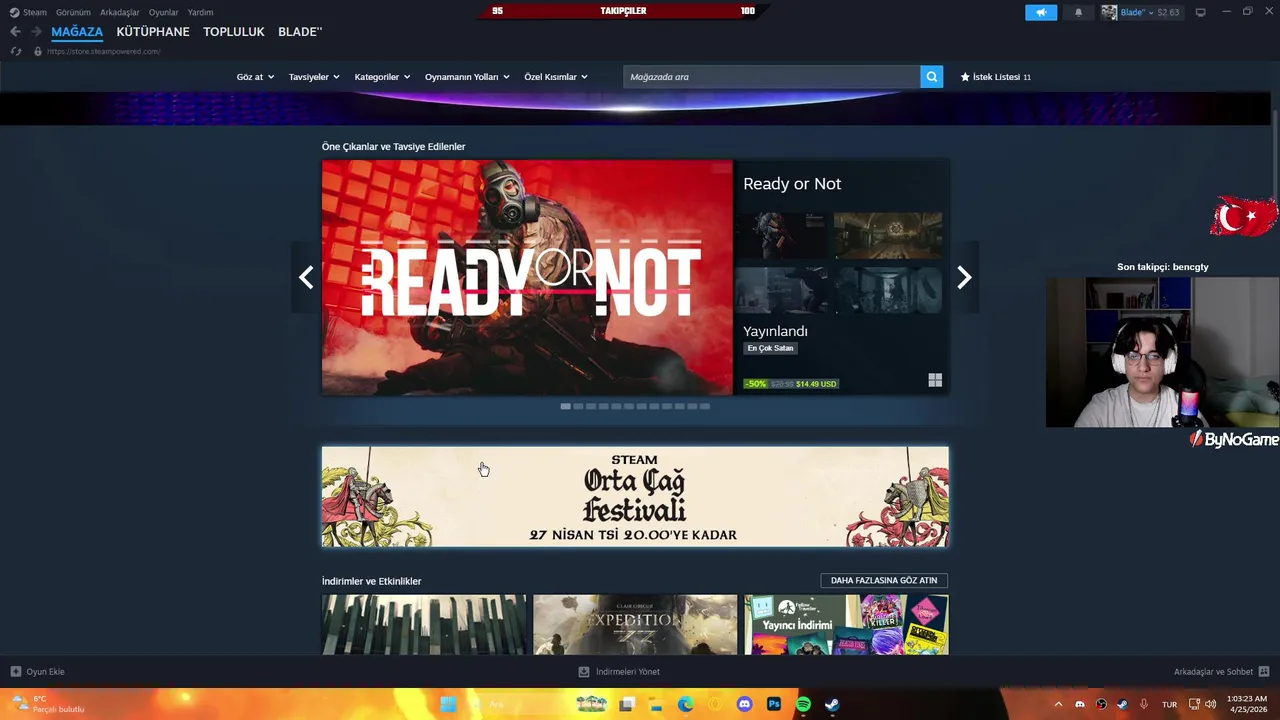Open Microsoft Edge from taskbar
Screen dimensions: 1280x720
(685, 704)
